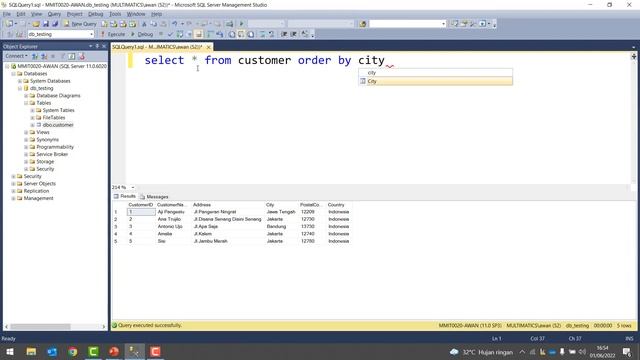Click the Save All icon
Image resolution: width=640 pixels, height=360 pixels.
pyautogui.click(x=55, y=24)
